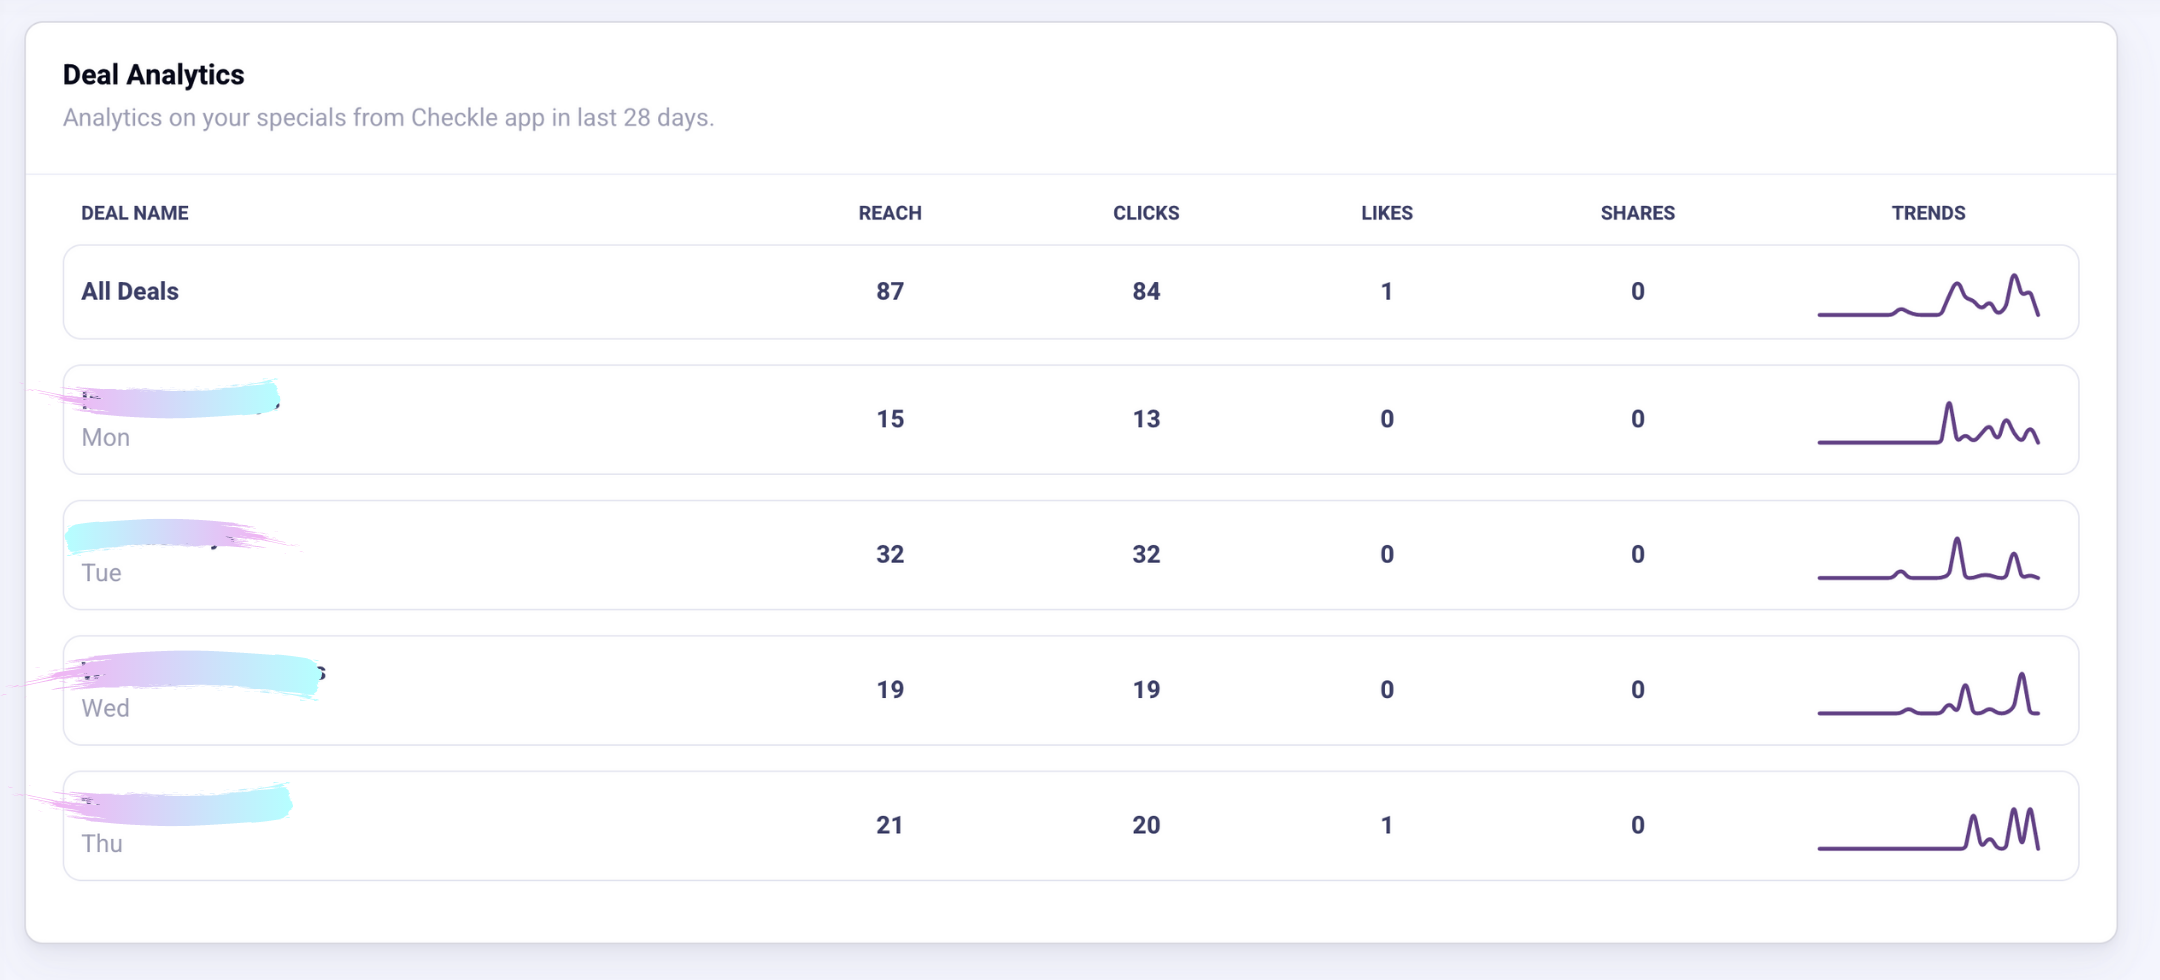2160x980 pixels.
Task: Click the Mon deal trend sparkline
Action: coord(1928,422)
